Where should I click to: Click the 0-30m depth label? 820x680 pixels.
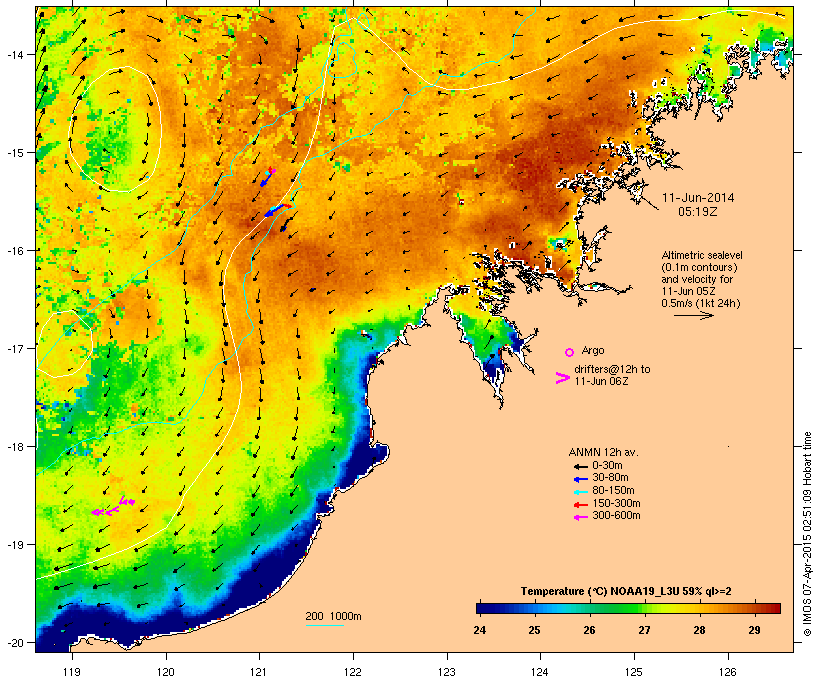[607, 465]
